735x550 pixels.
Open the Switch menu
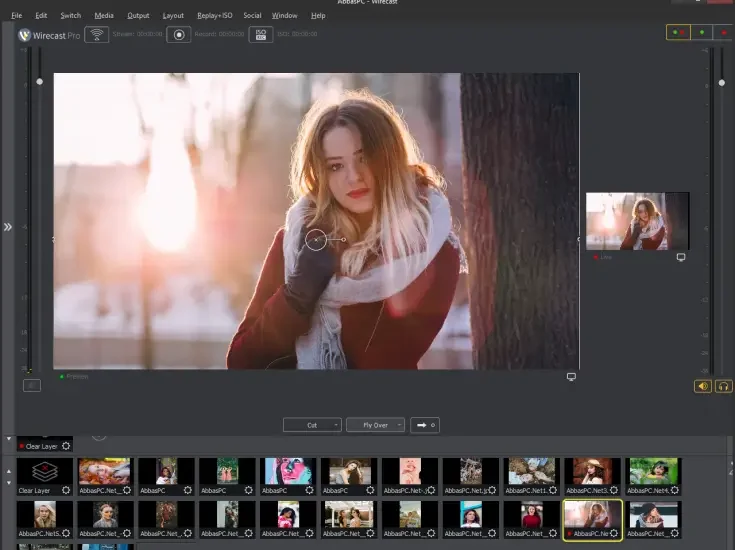click(70, 15)
